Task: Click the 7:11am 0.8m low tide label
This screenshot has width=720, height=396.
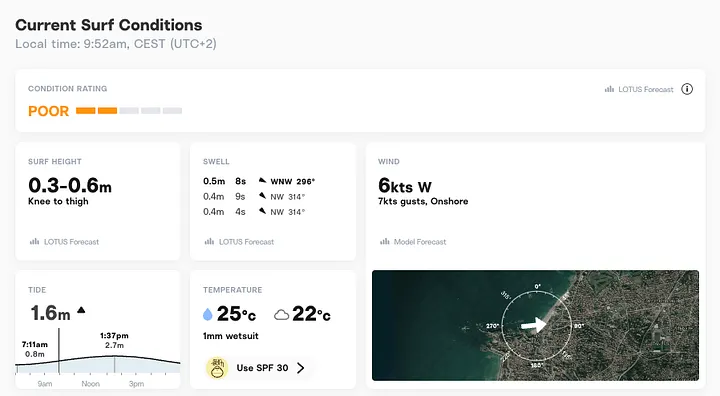Action: tap(35, 349)
